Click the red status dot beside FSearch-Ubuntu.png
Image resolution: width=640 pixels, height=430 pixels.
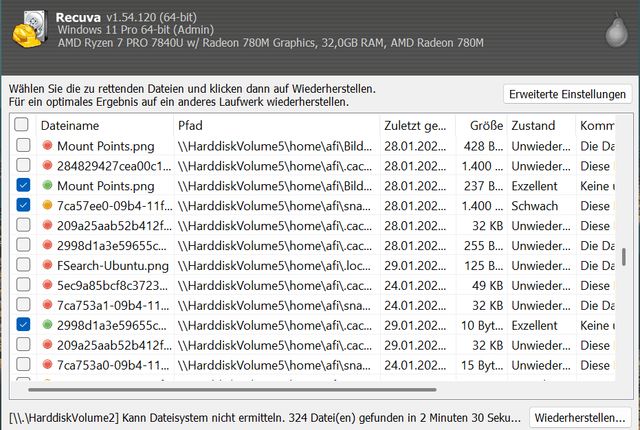pos(47,265)
